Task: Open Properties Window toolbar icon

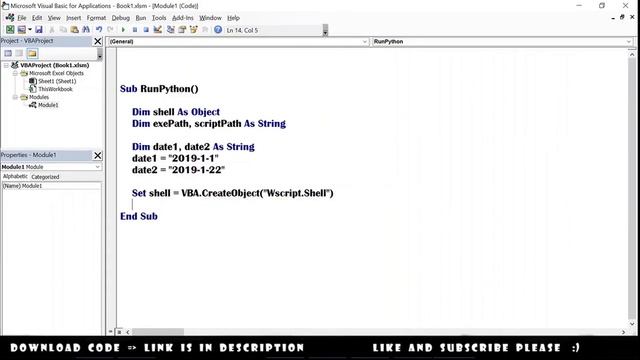Action: (182, 30)
